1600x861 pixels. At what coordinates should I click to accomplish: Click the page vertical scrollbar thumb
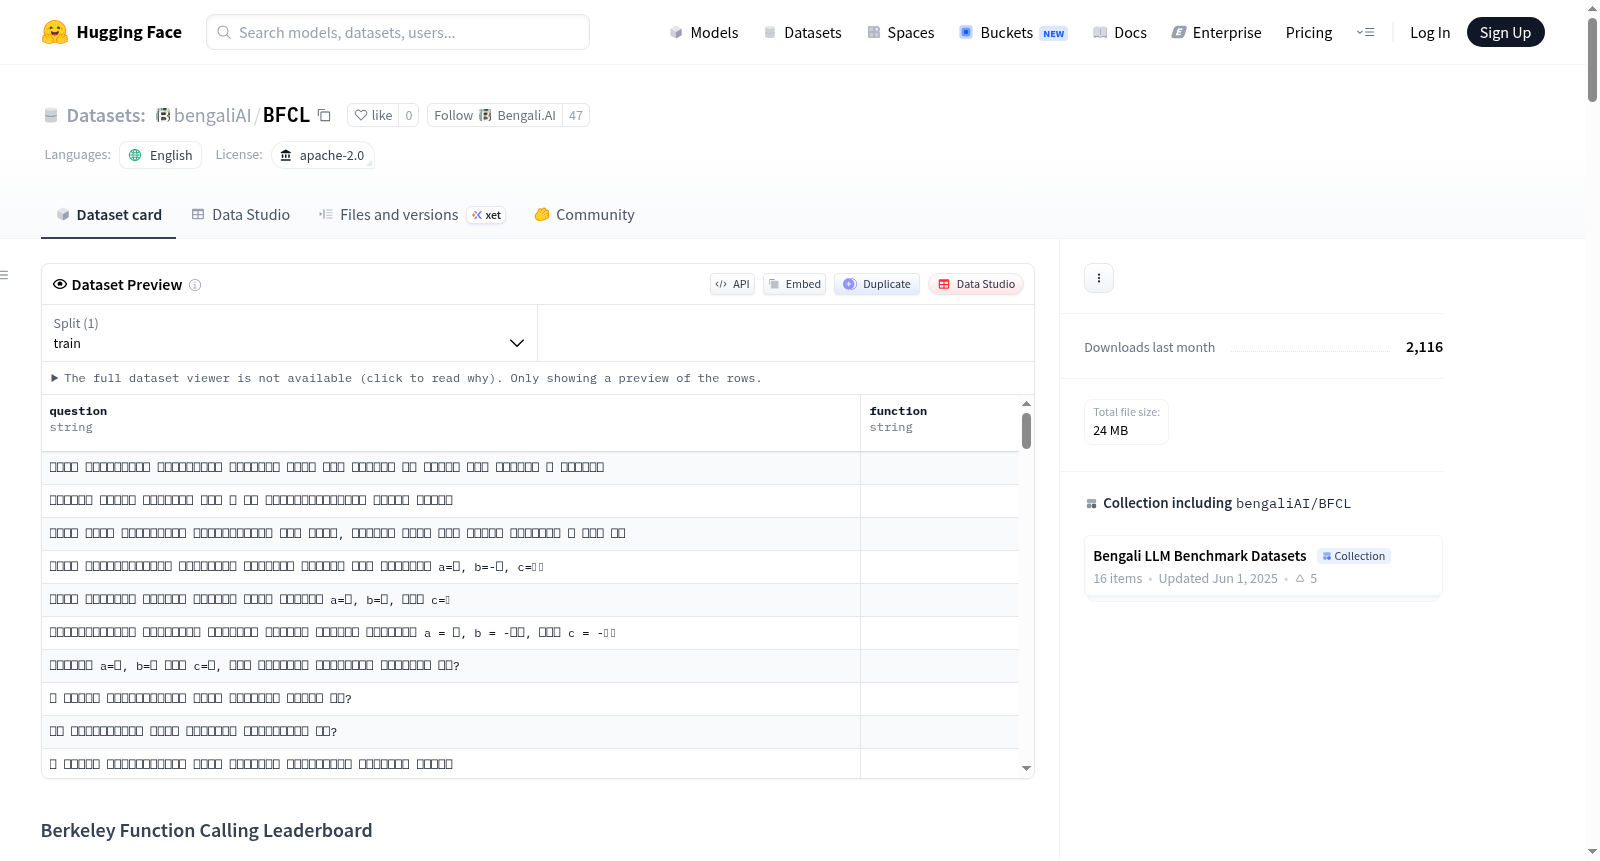pos(1592,60)
